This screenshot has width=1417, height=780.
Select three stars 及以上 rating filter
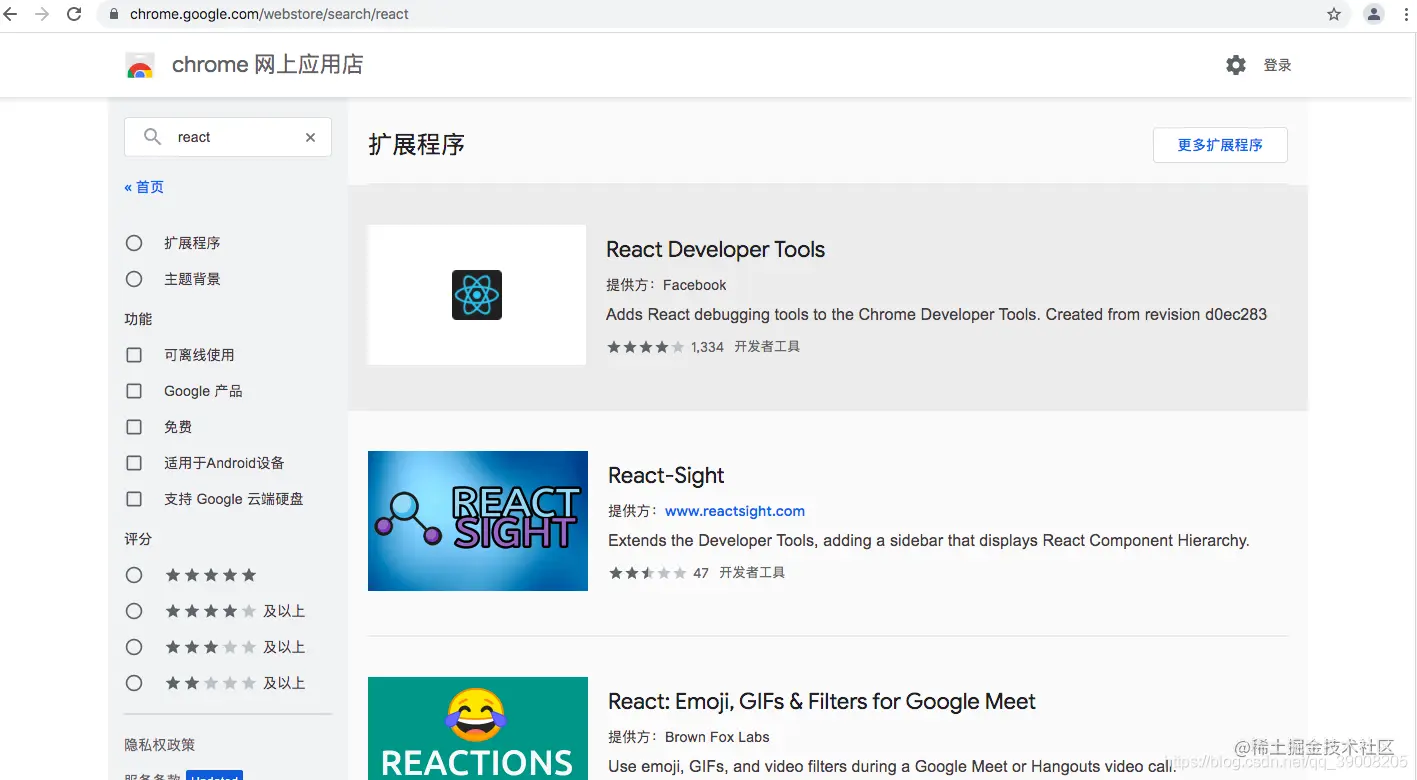point(134,647)
